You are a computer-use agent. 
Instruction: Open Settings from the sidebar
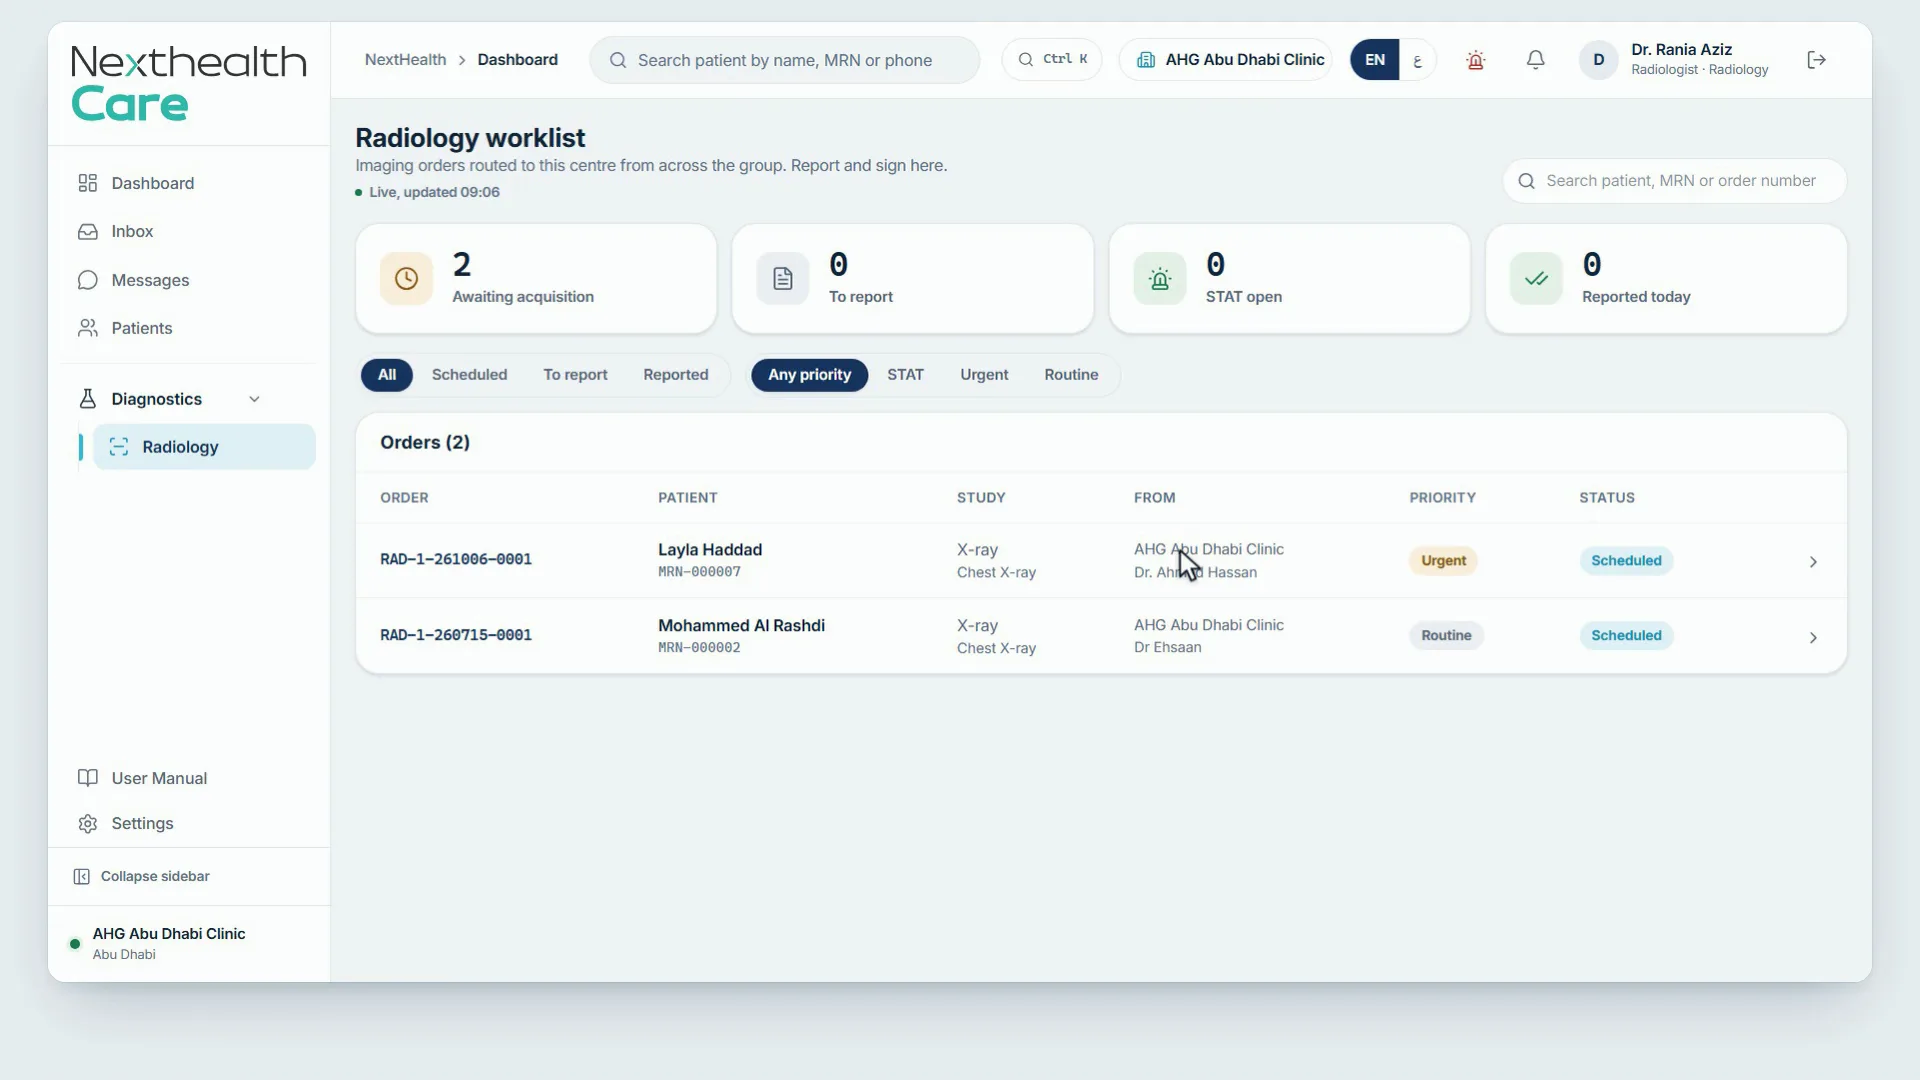[x=187, y=823]
